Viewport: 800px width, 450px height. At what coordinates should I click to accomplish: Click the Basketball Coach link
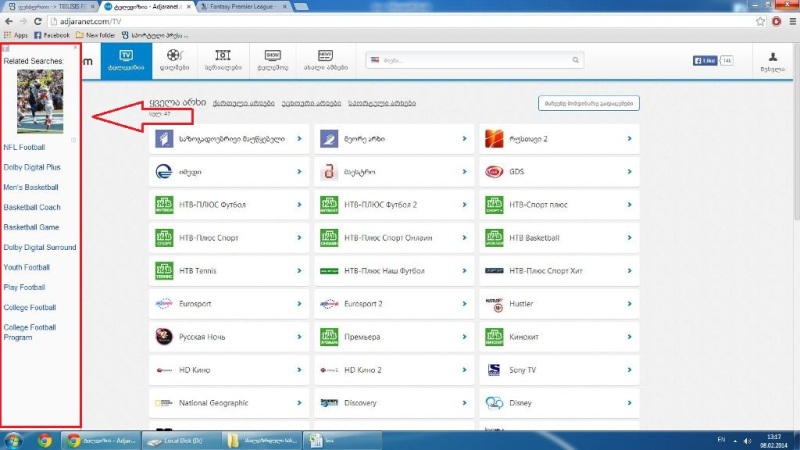[x=32, y=207]
